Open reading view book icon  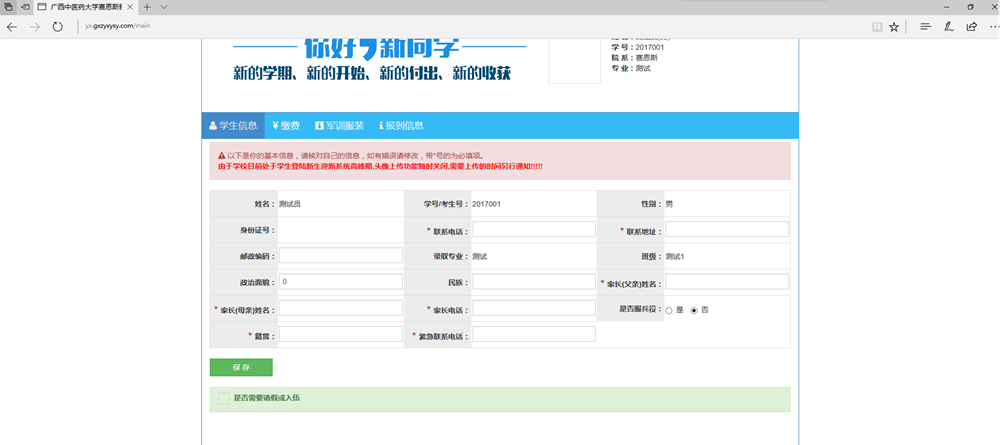click(x=876, y=27)
